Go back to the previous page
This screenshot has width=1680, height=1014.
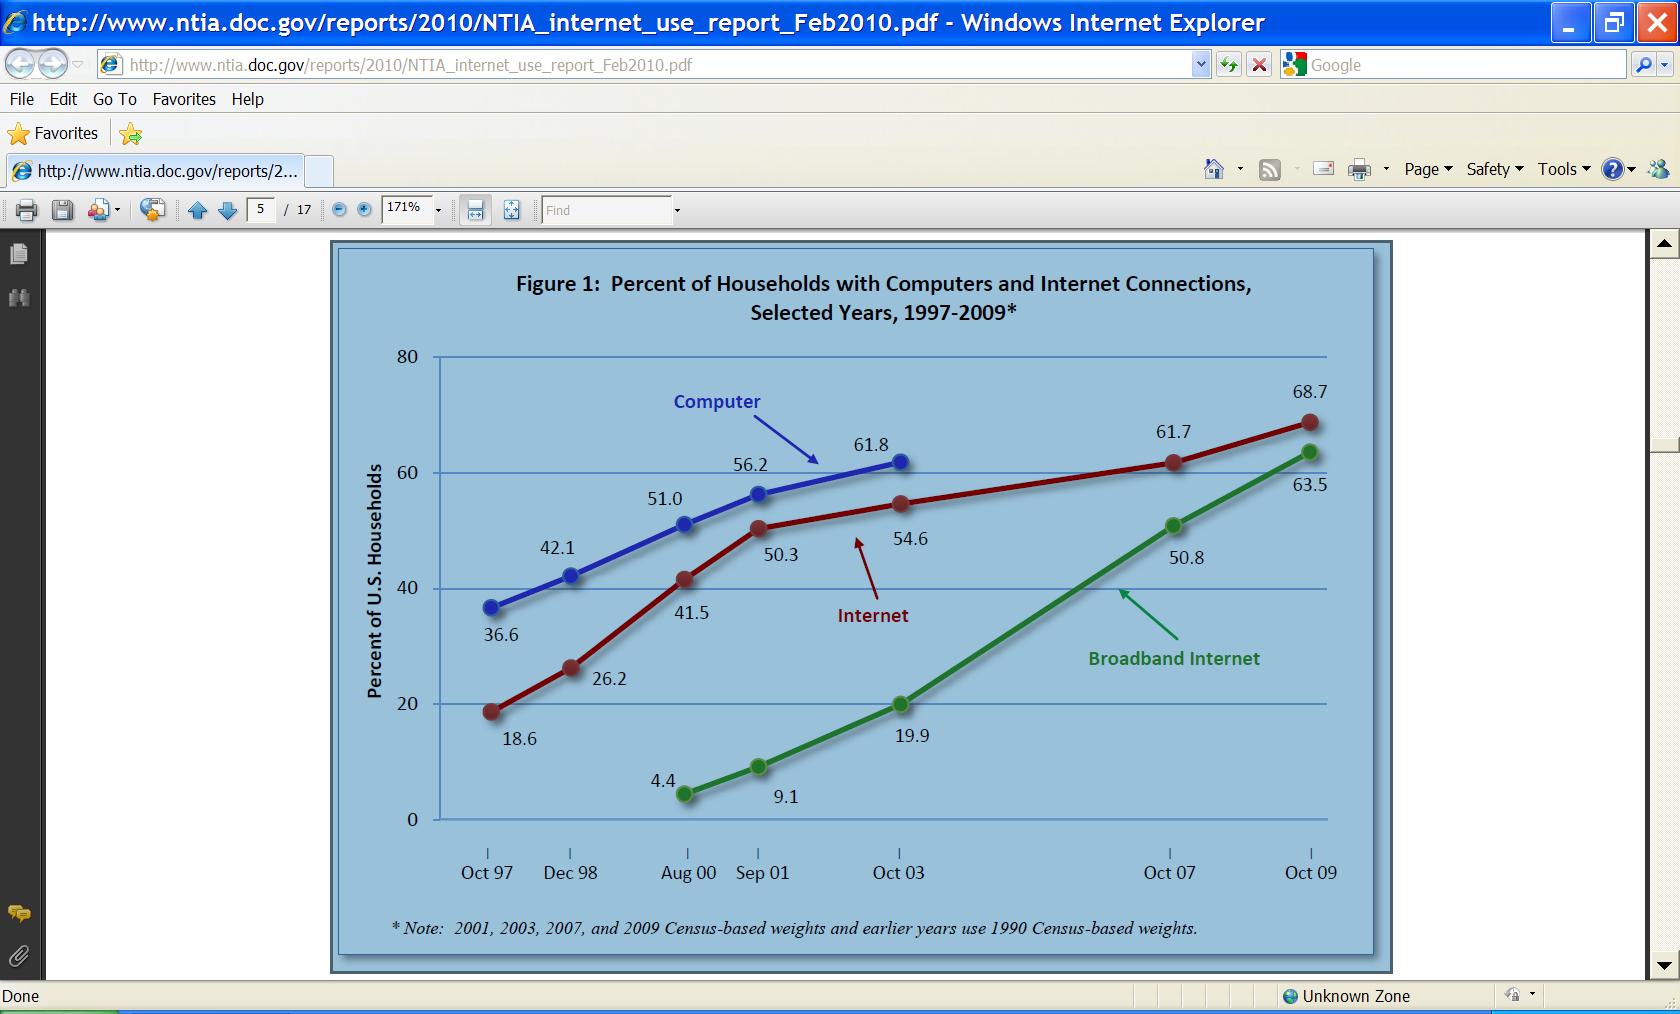tap(19, 65)
